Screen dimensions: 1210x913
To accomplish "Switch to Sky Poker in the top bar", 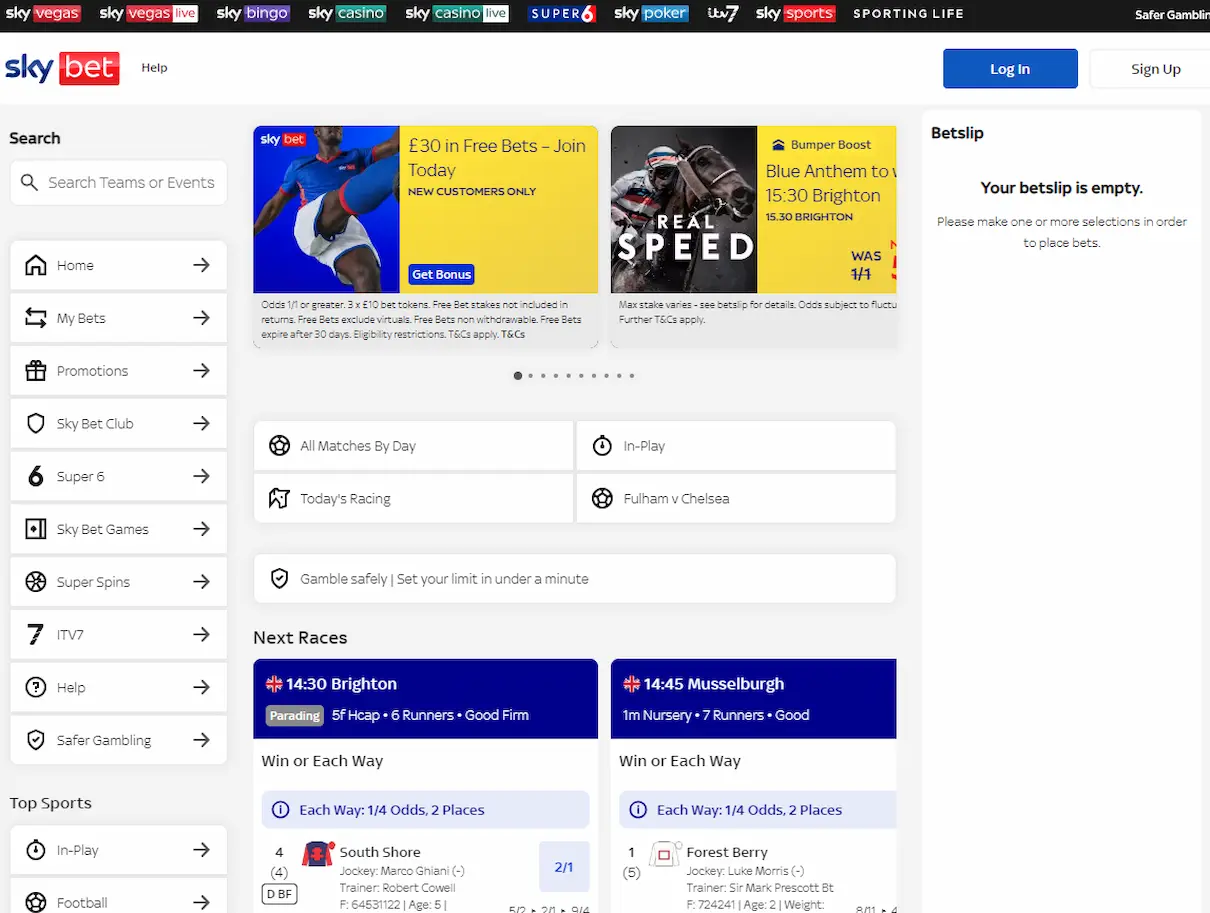I will click(651, 14).
